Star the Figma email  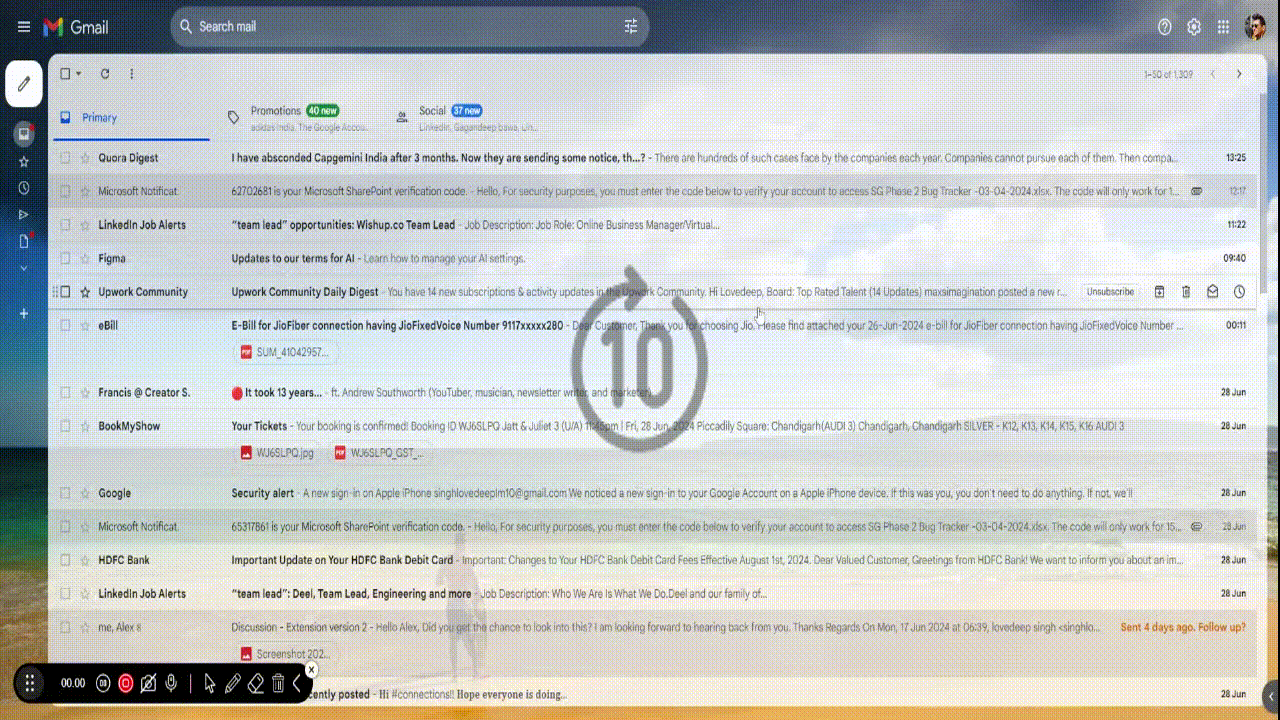click(85, 258)
